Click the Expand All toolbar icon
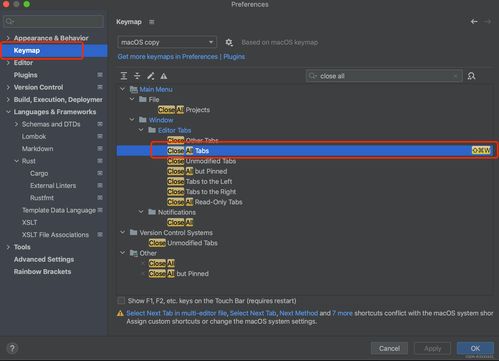The image size is (499, 361). pos(124,76)
